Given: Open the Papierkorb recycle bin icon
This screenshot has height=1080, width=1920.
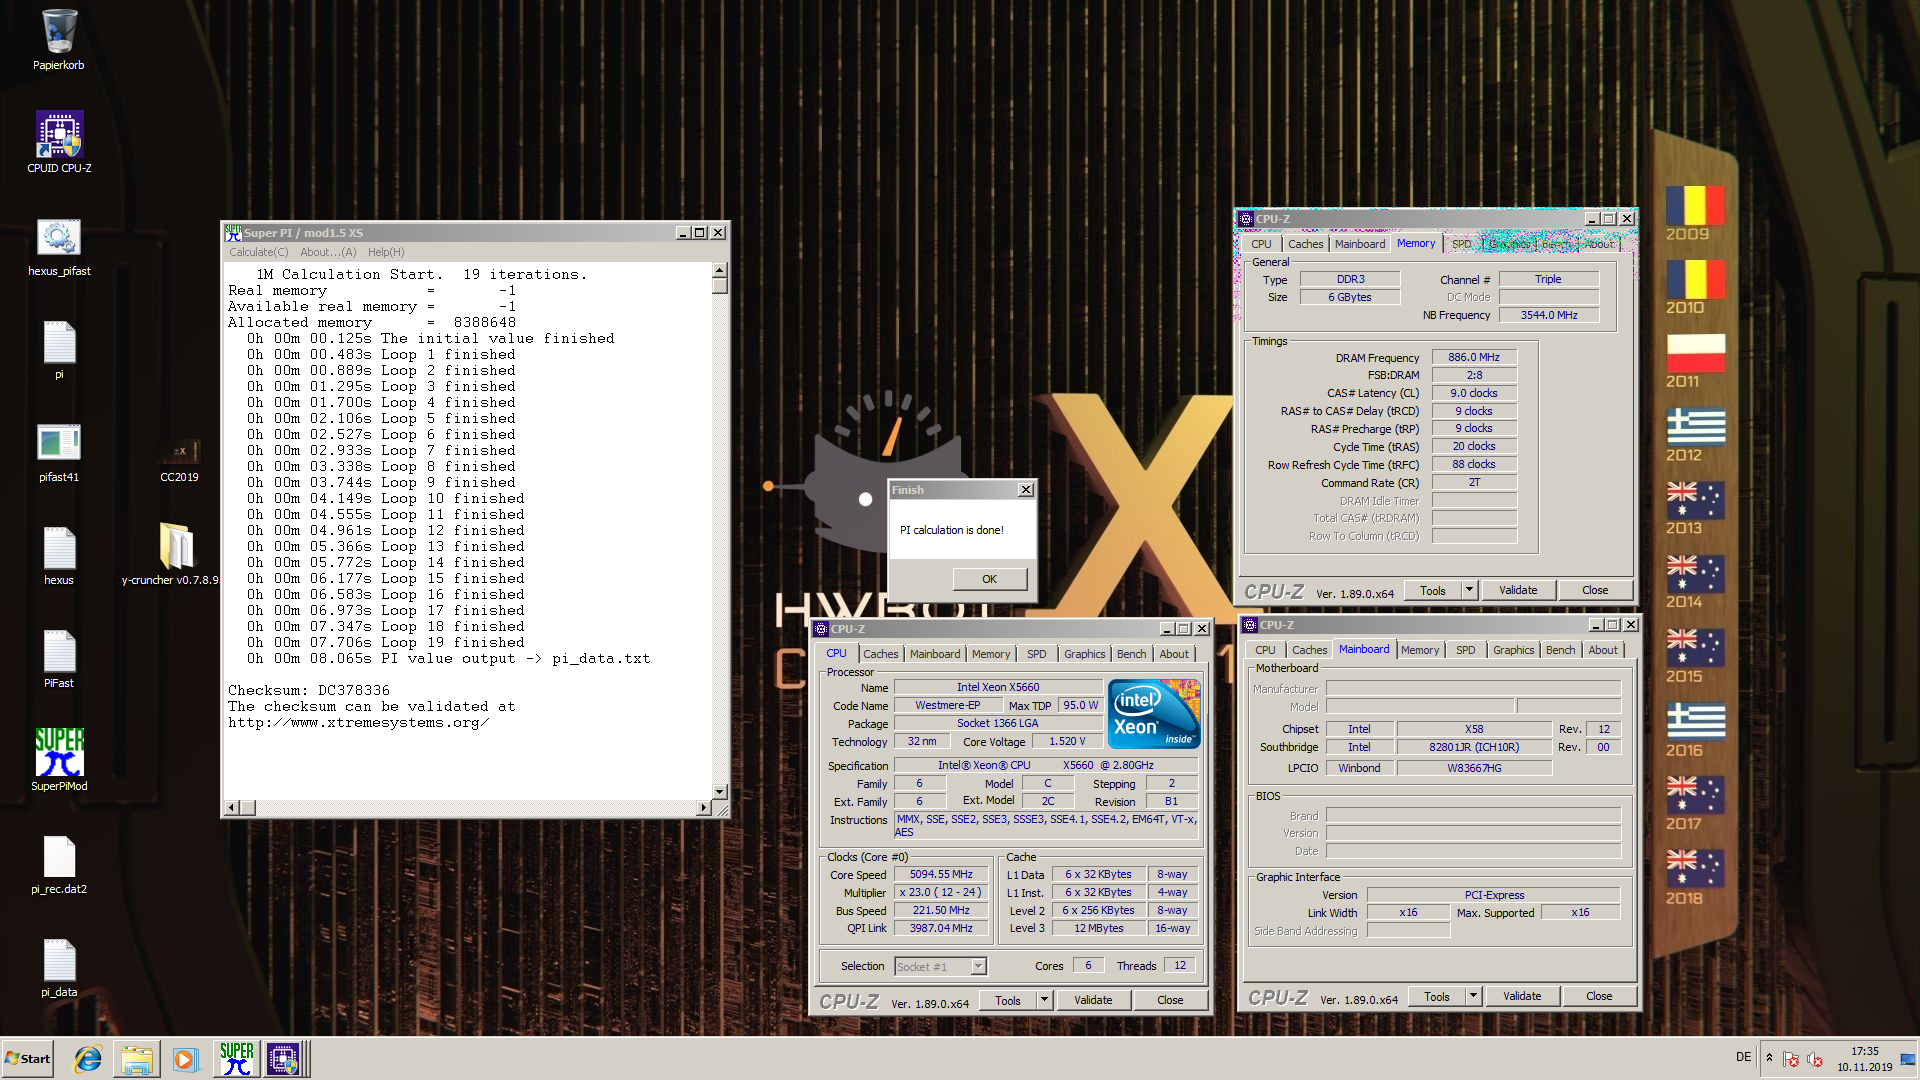Looking at the screenshot, I should [x=59, y=40].
